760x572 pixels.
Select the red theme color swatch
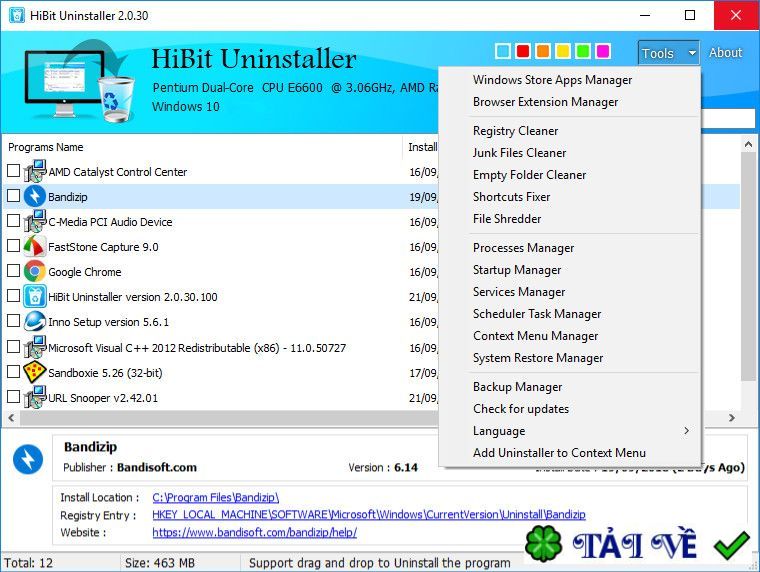click(522, 51)
